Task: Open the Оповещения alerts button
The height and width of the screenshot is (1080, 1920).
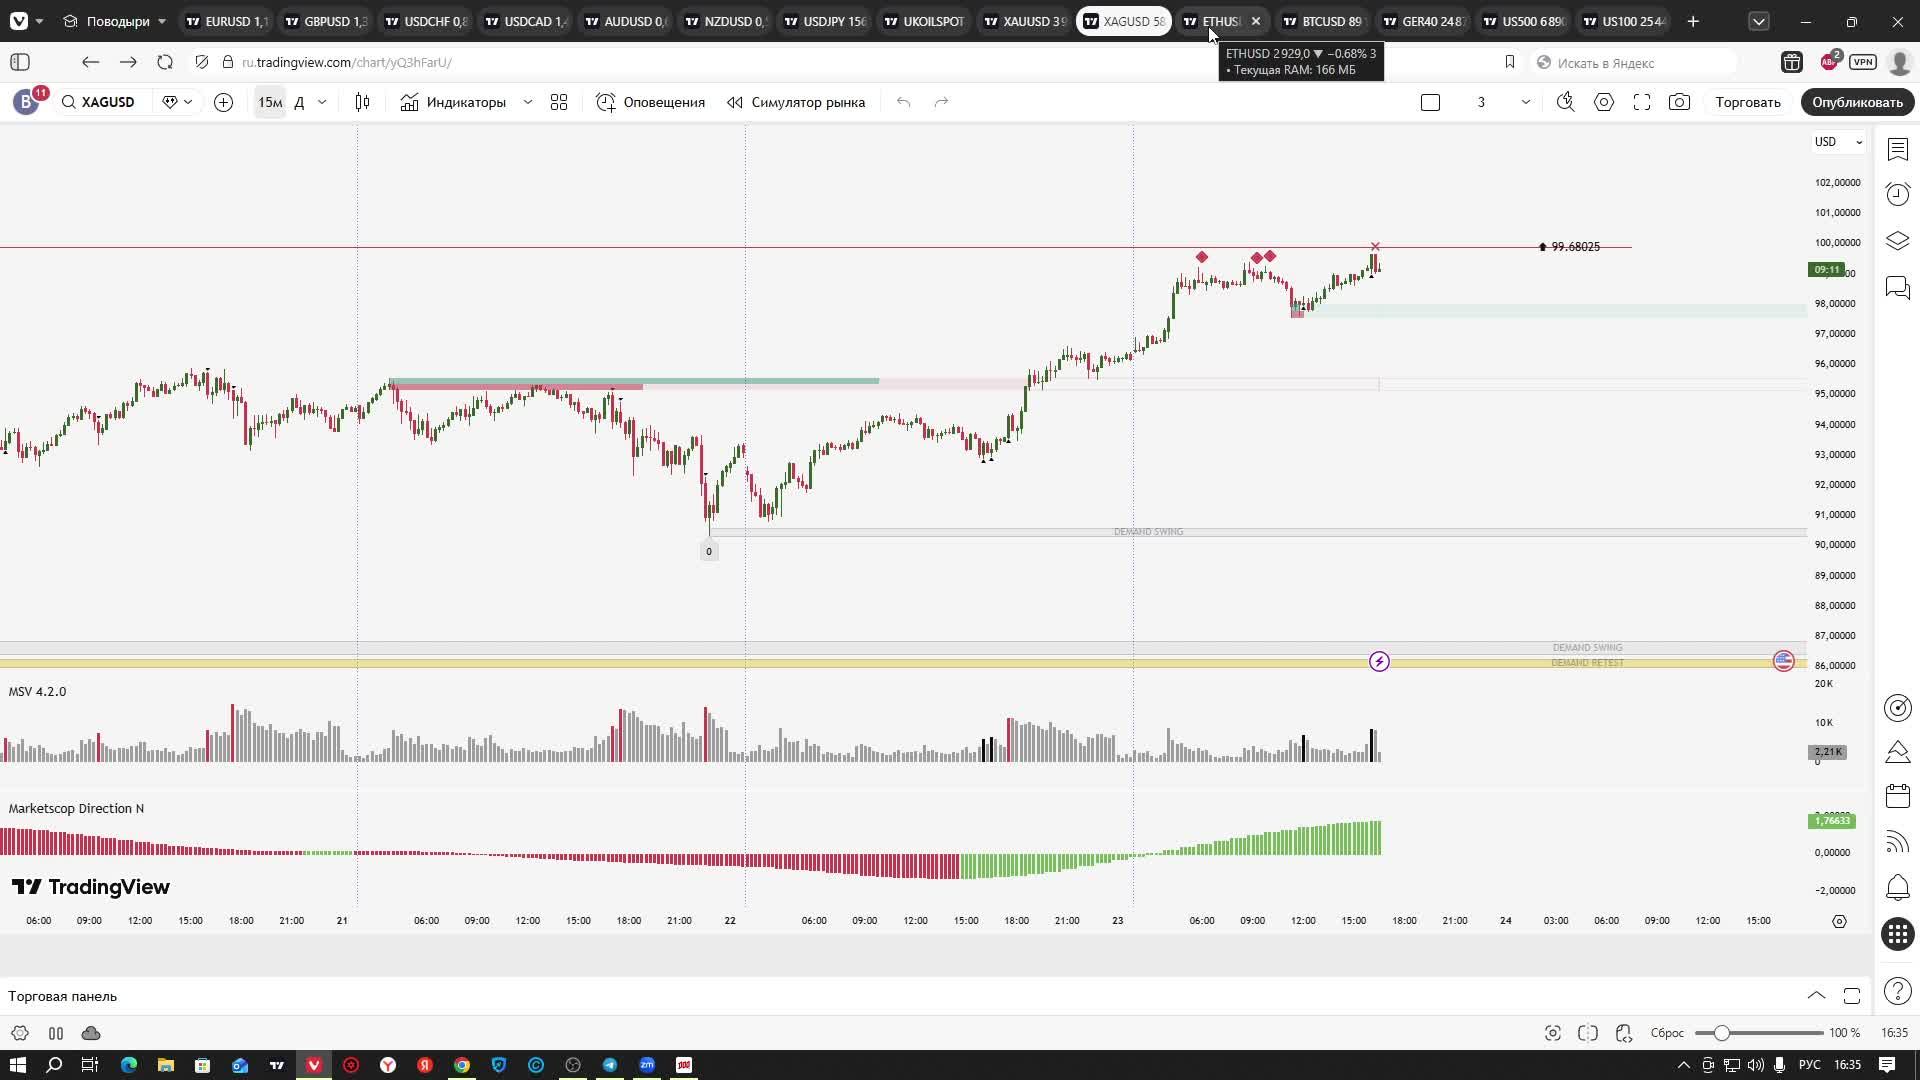Action: (x=651, y=102)
